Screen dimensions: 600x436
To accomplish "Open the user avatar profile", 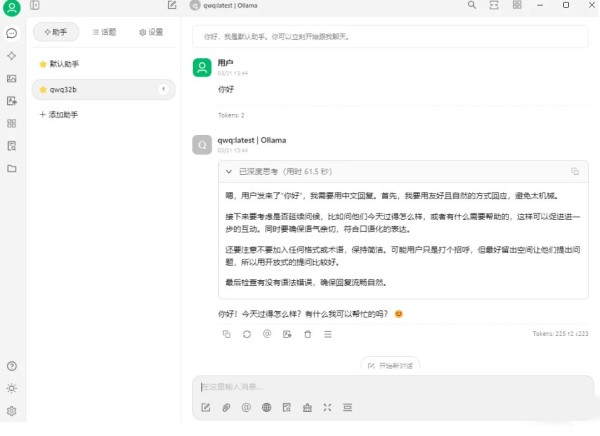I will coord(12,7).
